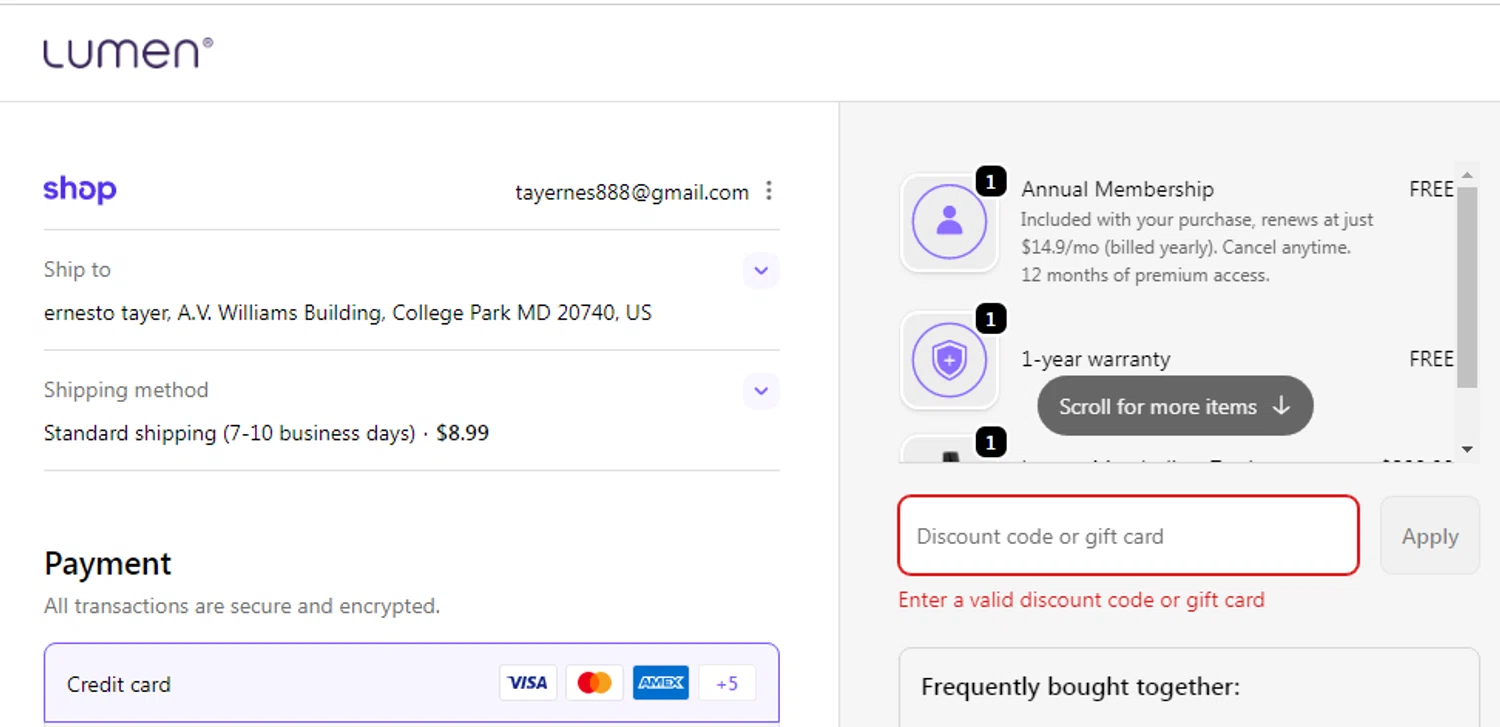This screenshot has height=727, width=1500.
Task: Click the order summary scrollbar down arrow
Action: (x=1467, y=450)
